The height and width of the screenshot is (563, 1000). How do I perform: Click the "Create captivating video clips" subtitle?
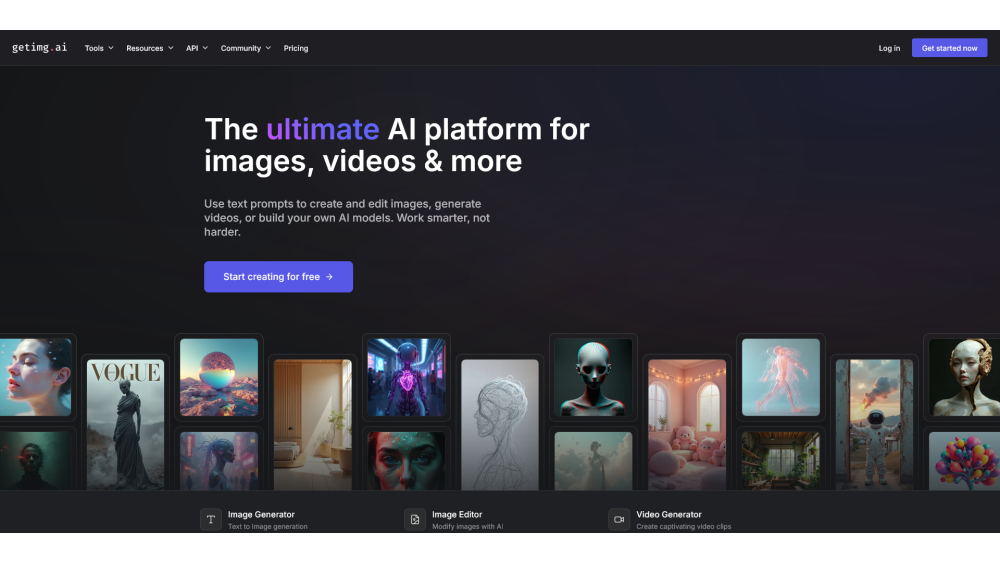pos(684,527)
